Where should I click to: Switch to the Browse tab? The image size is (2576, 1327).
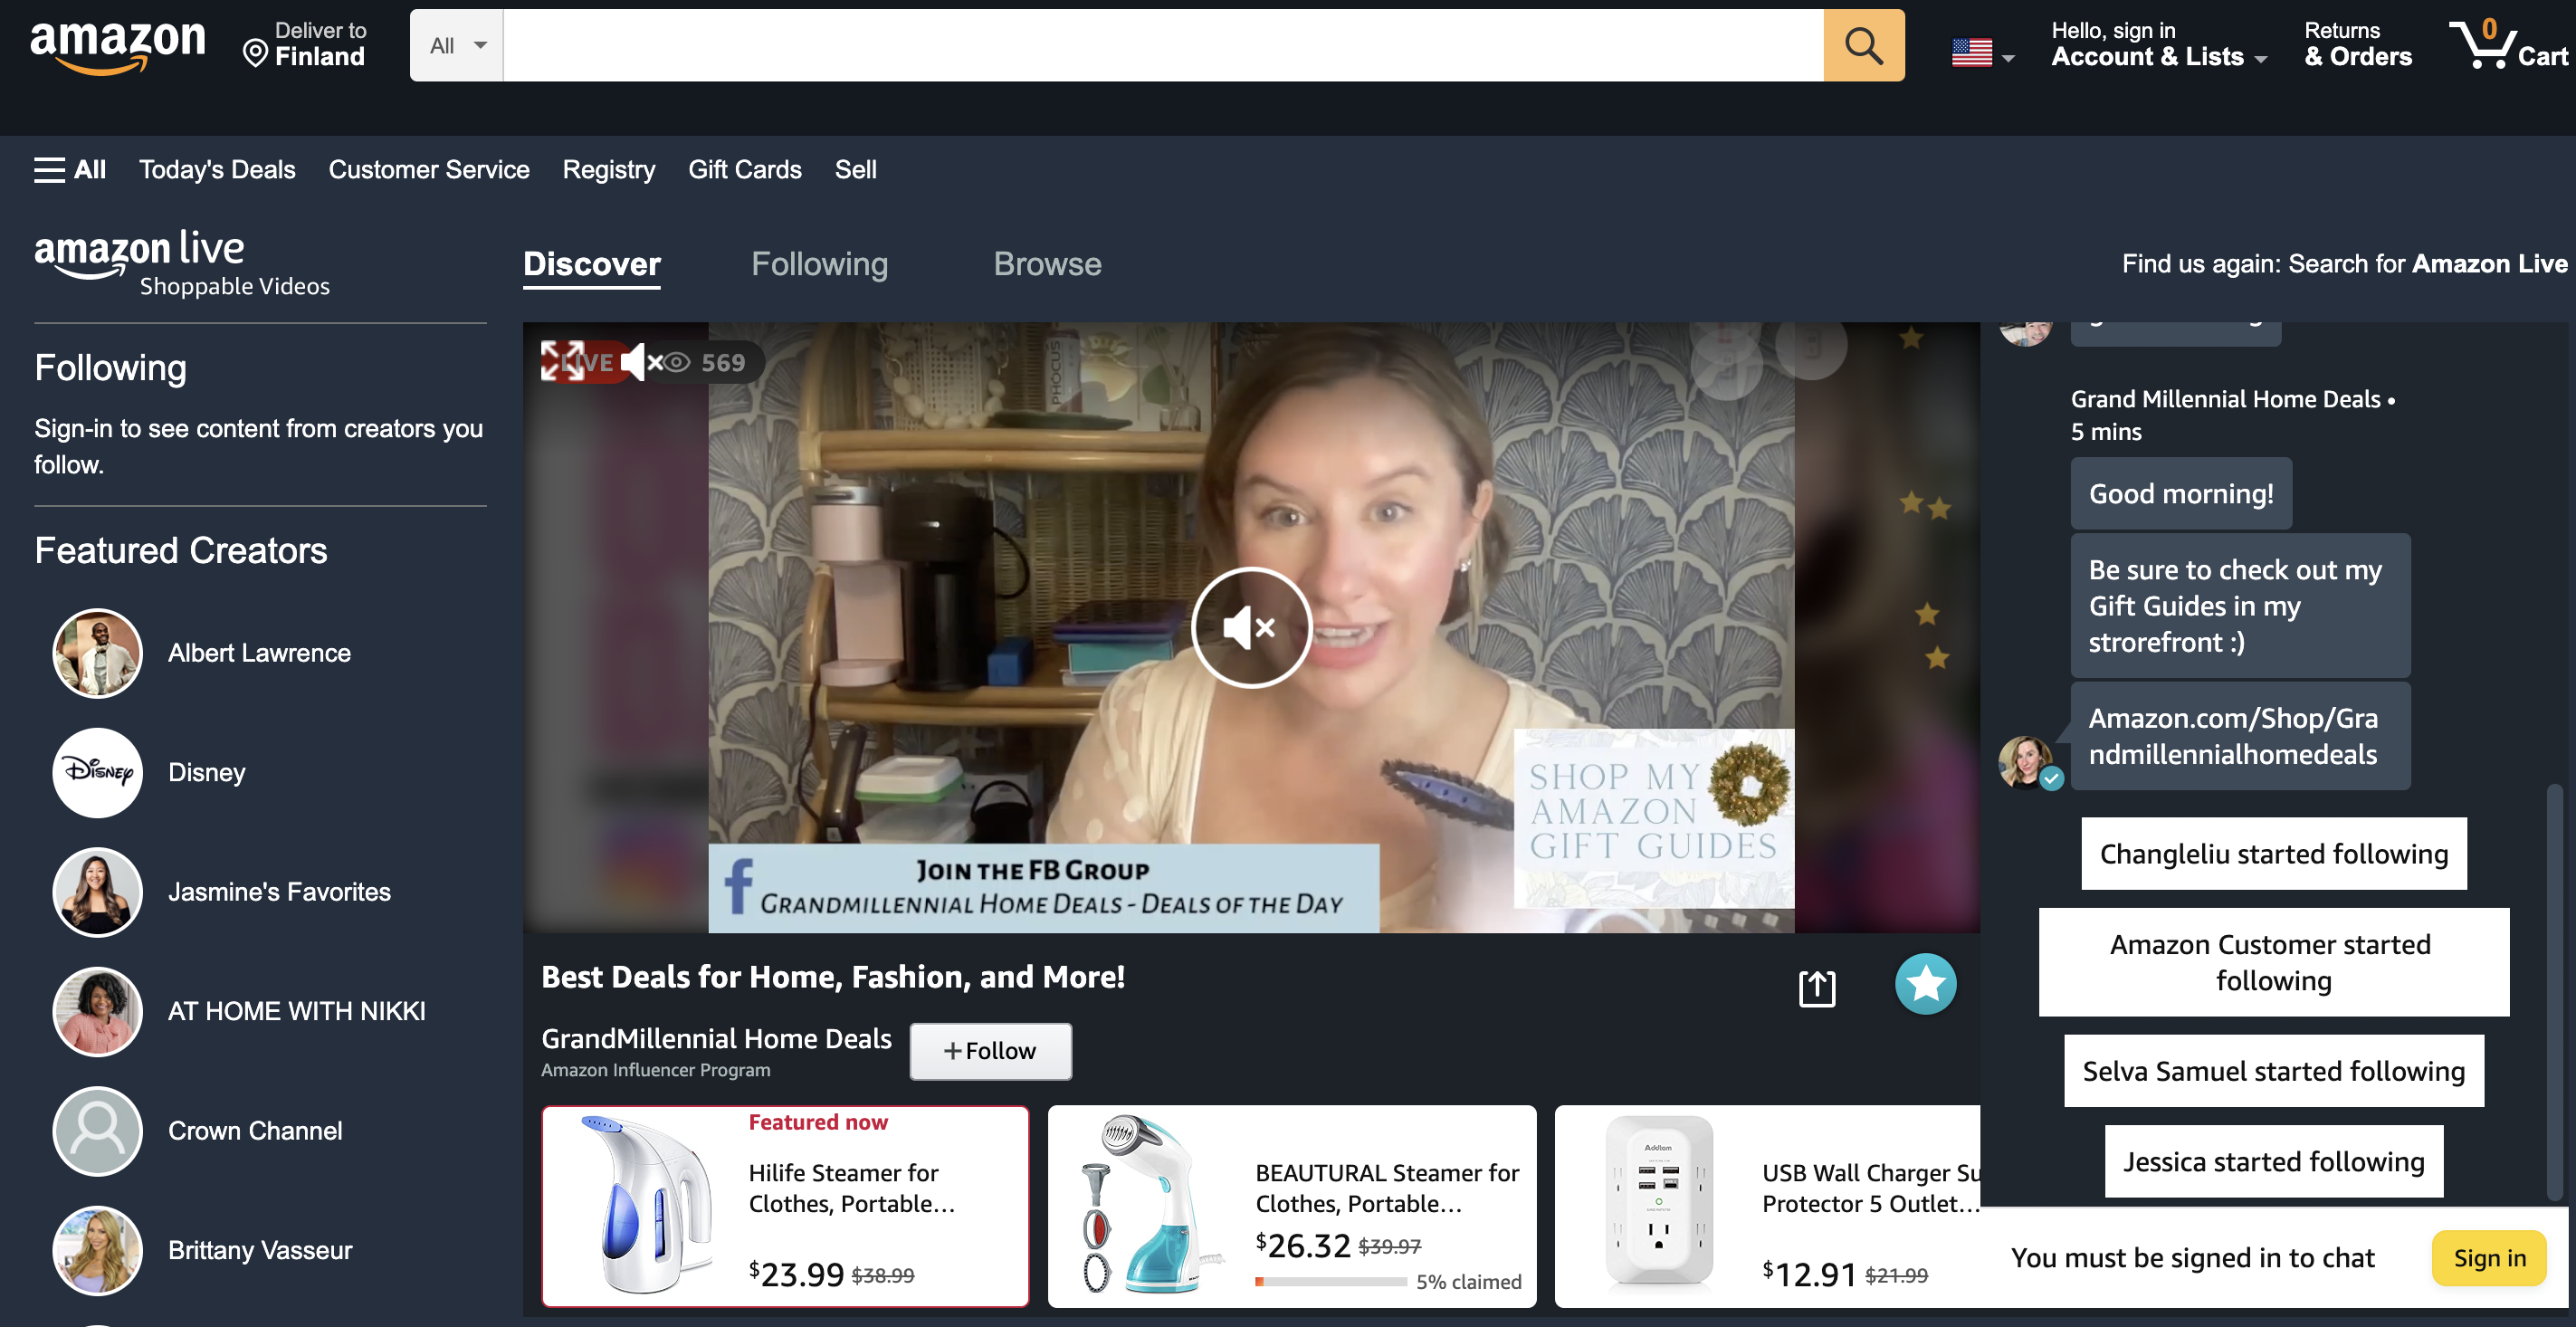coord(1047,264)
